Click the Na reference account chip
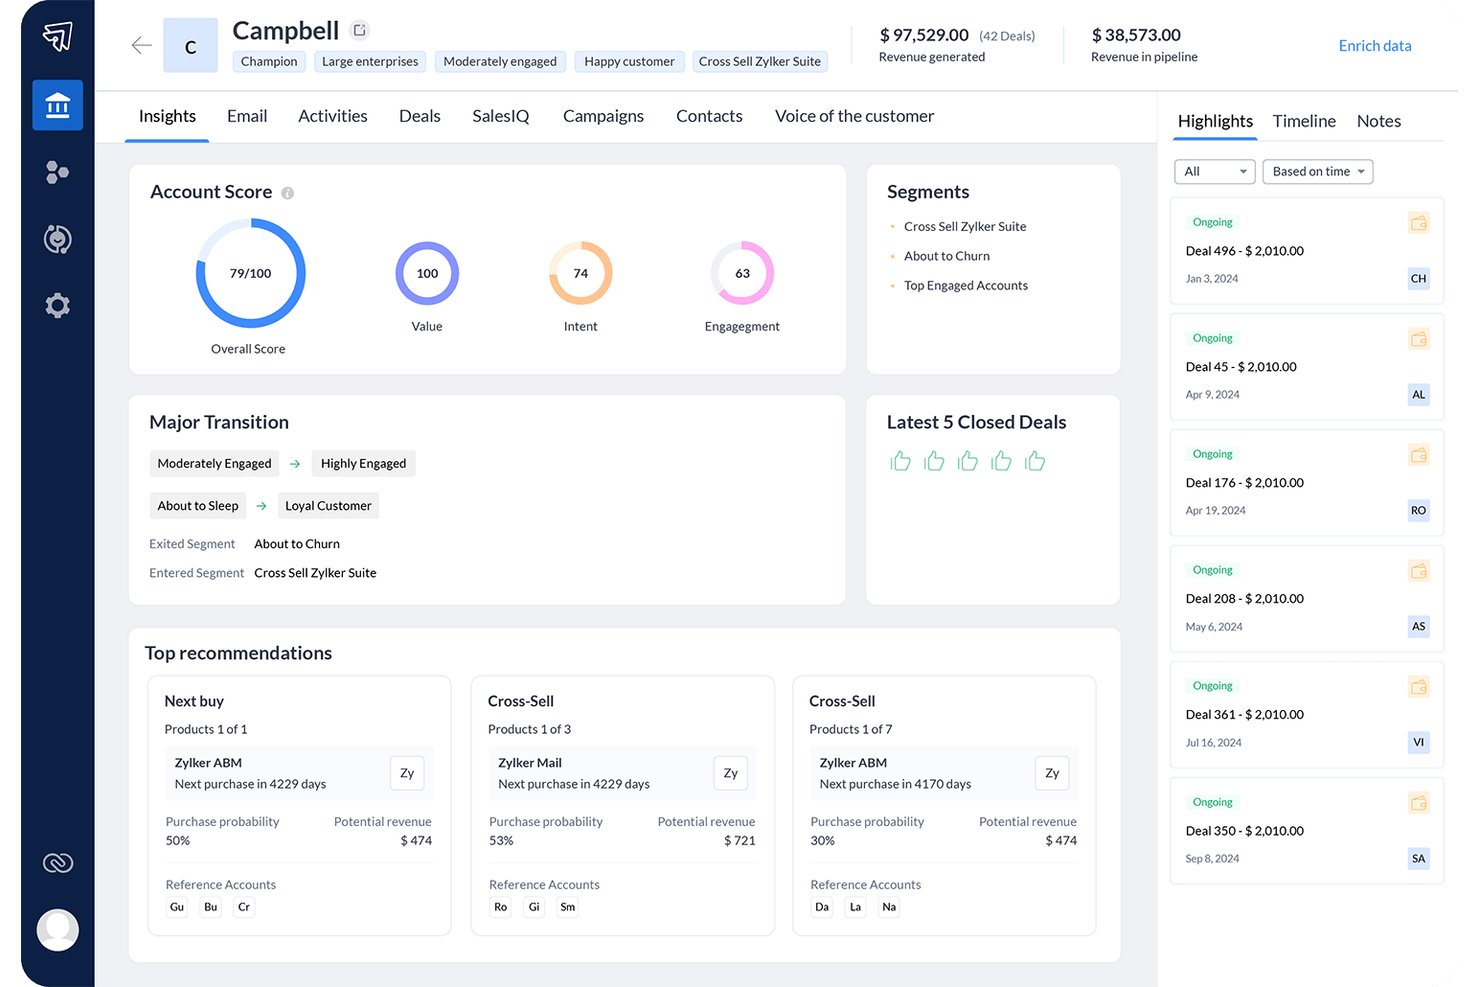 [889, 907]
